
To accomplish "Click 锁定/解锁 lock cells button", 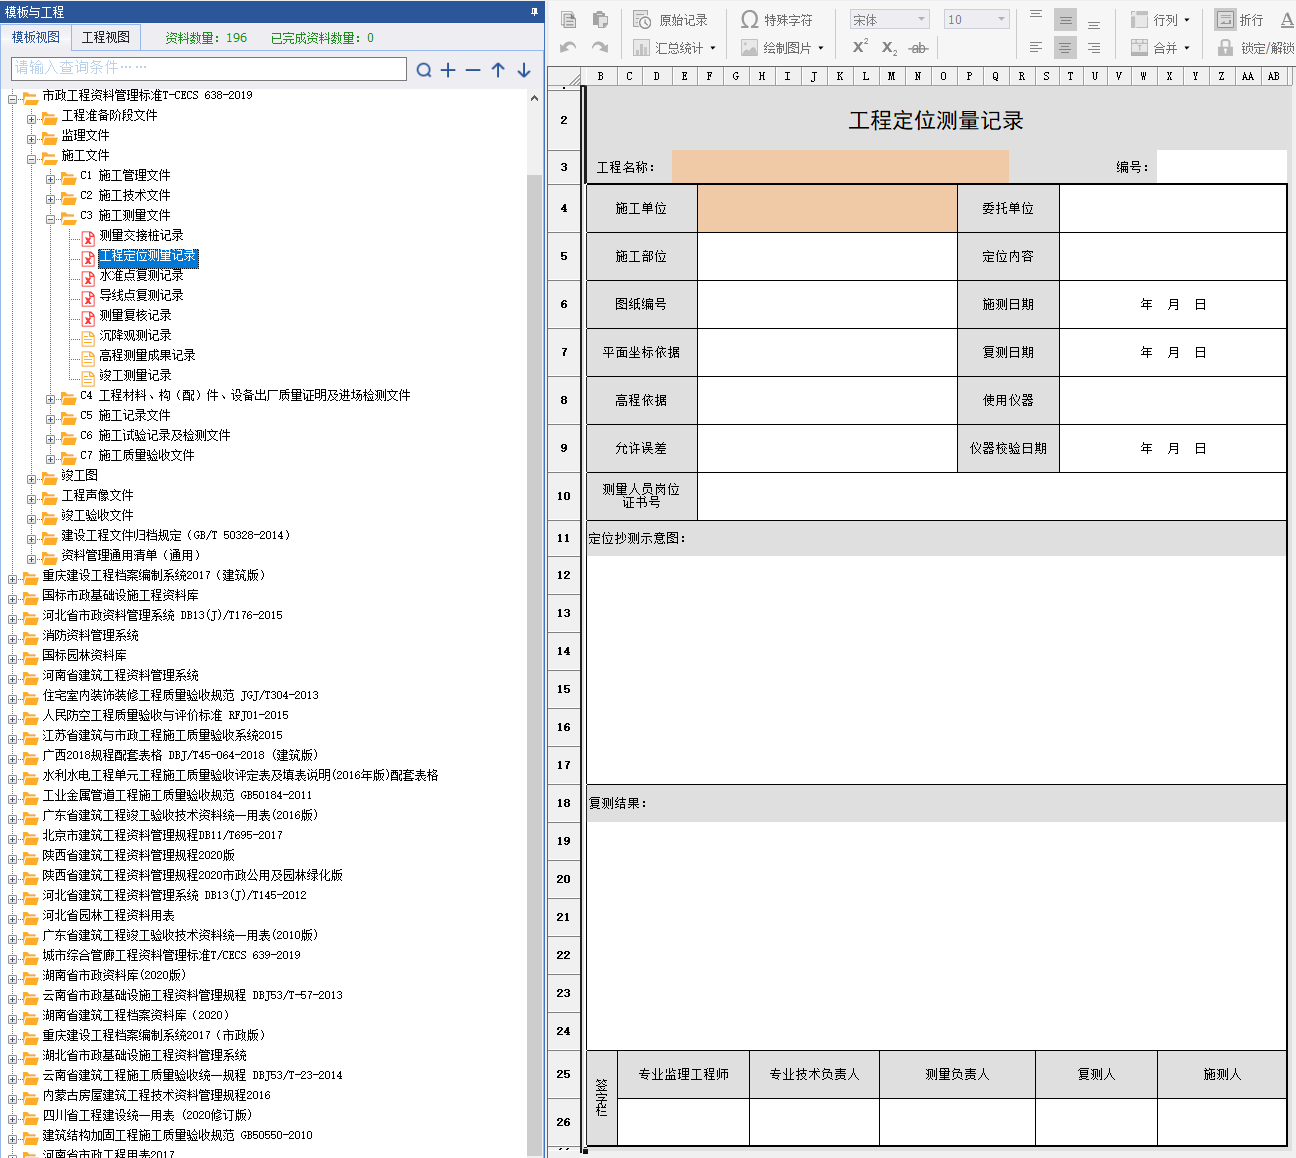I will point(1256,48).
